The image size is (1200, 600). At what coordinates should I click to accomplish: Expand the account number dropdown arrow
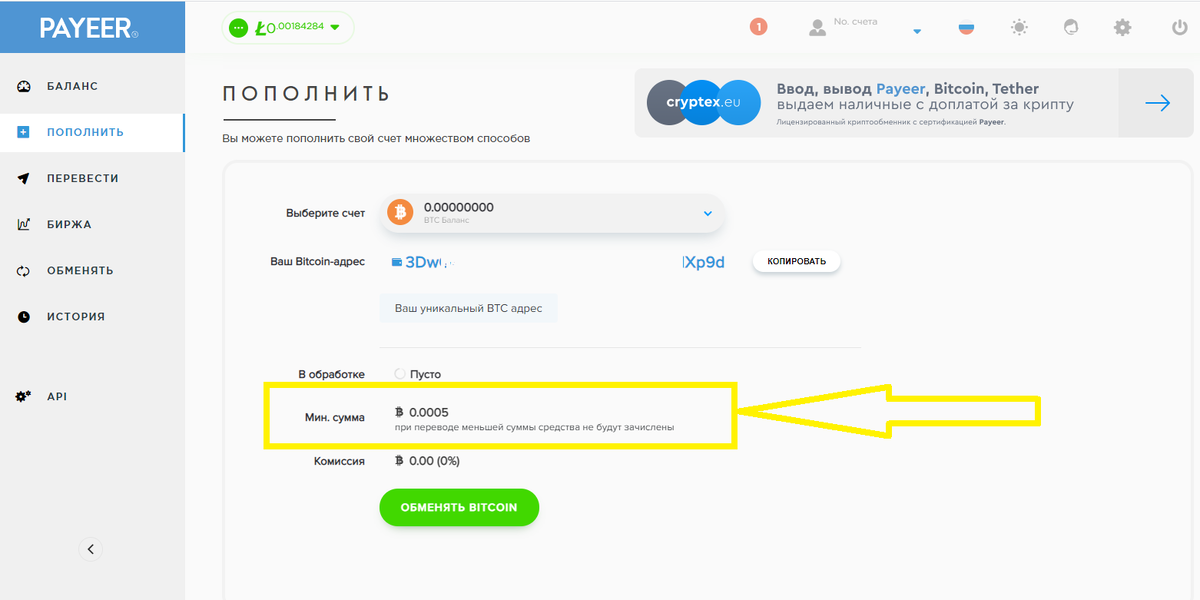click(x=917, y=32)
